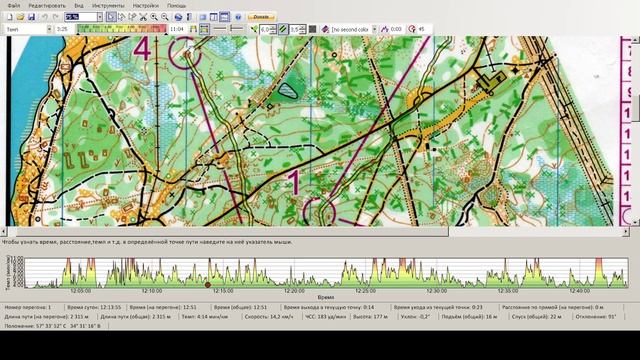Click the dark mask color swatch

coord(312,29)
